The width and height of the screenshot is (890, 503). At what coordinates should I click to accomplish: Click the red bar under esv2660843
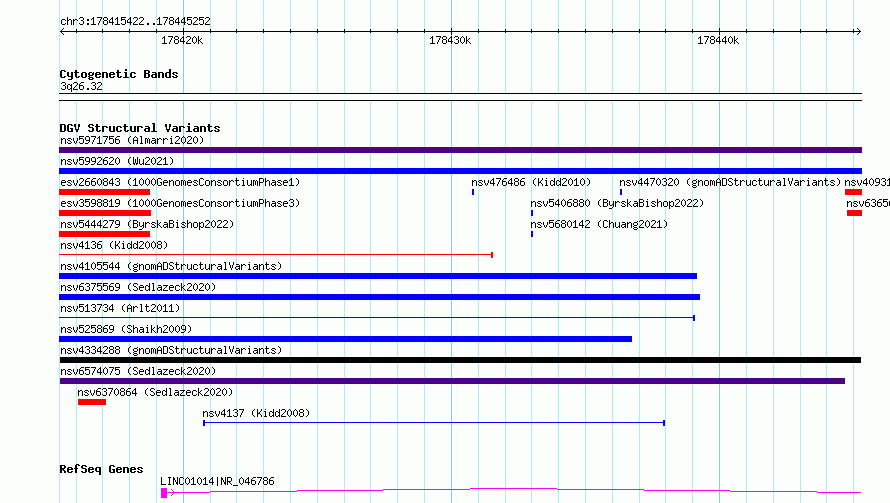104,192
